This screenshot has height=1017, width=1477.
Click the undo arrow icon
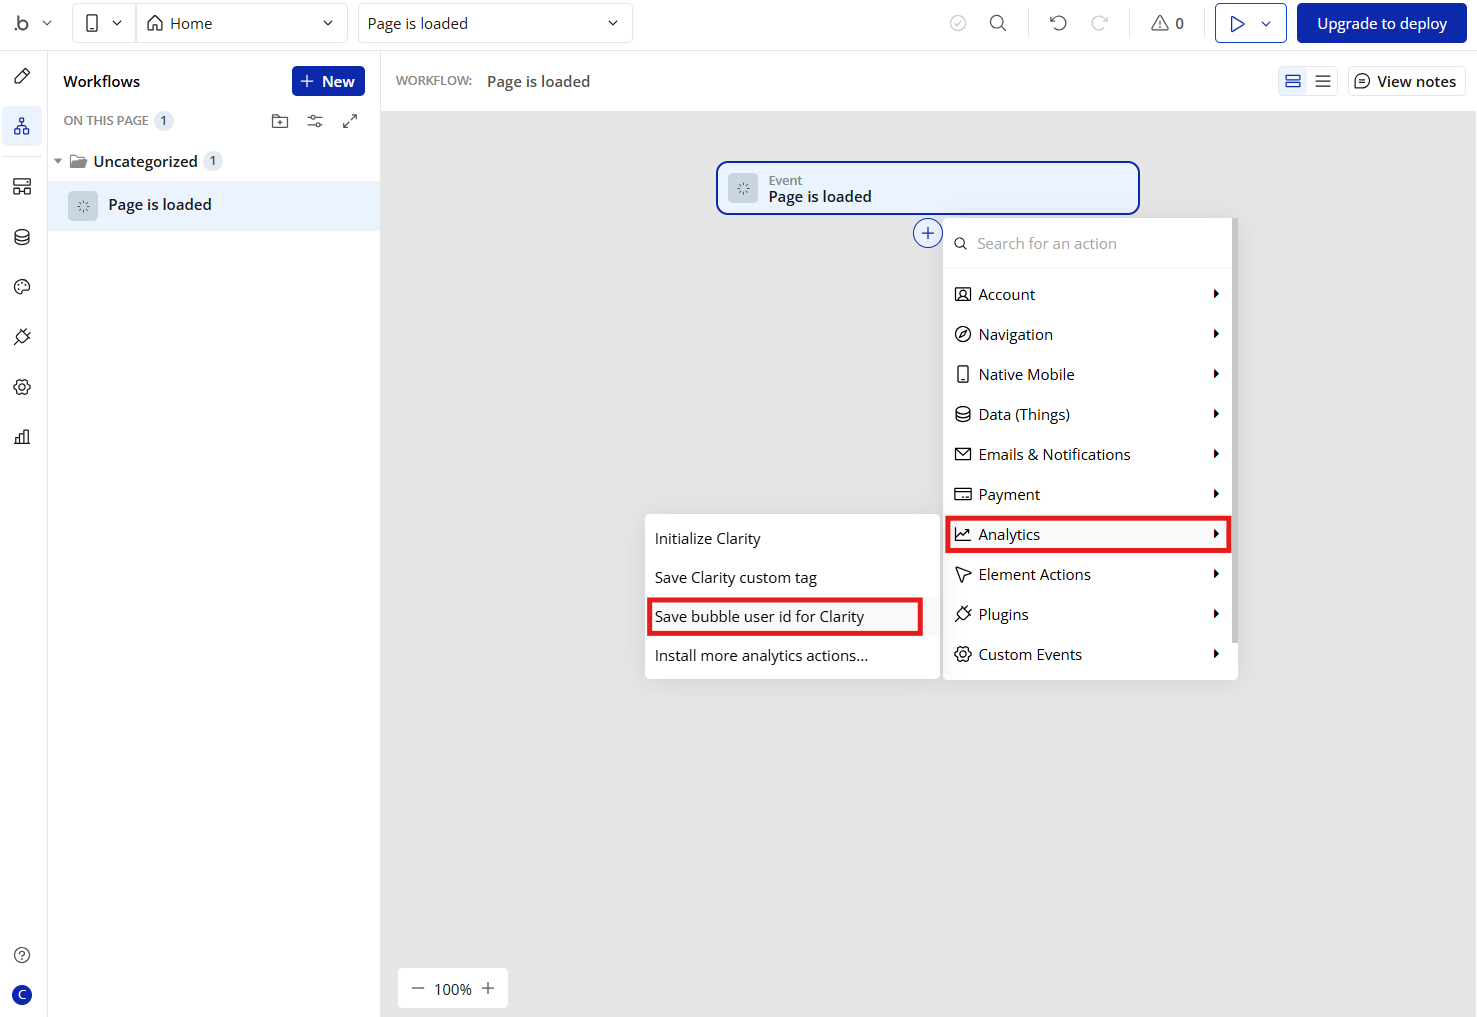click(x=1058, y=23)
